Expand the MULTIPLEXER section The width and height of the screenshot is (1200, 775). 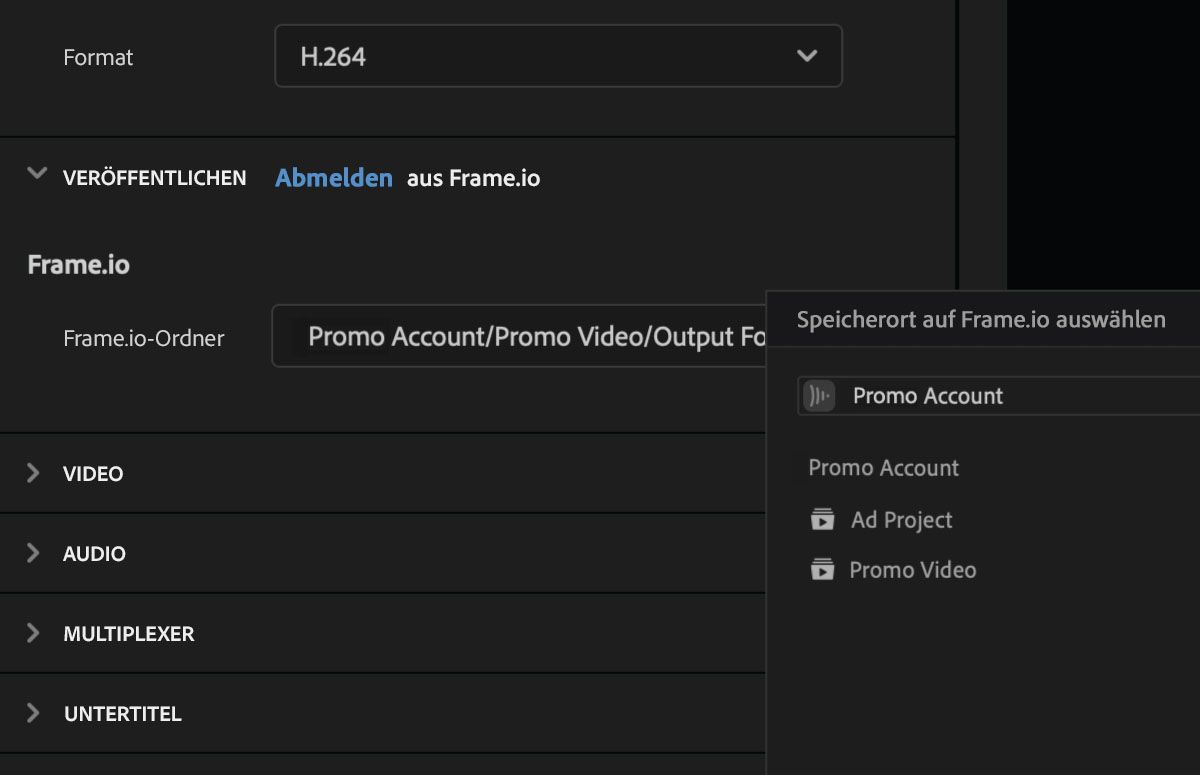click(34, 633)
